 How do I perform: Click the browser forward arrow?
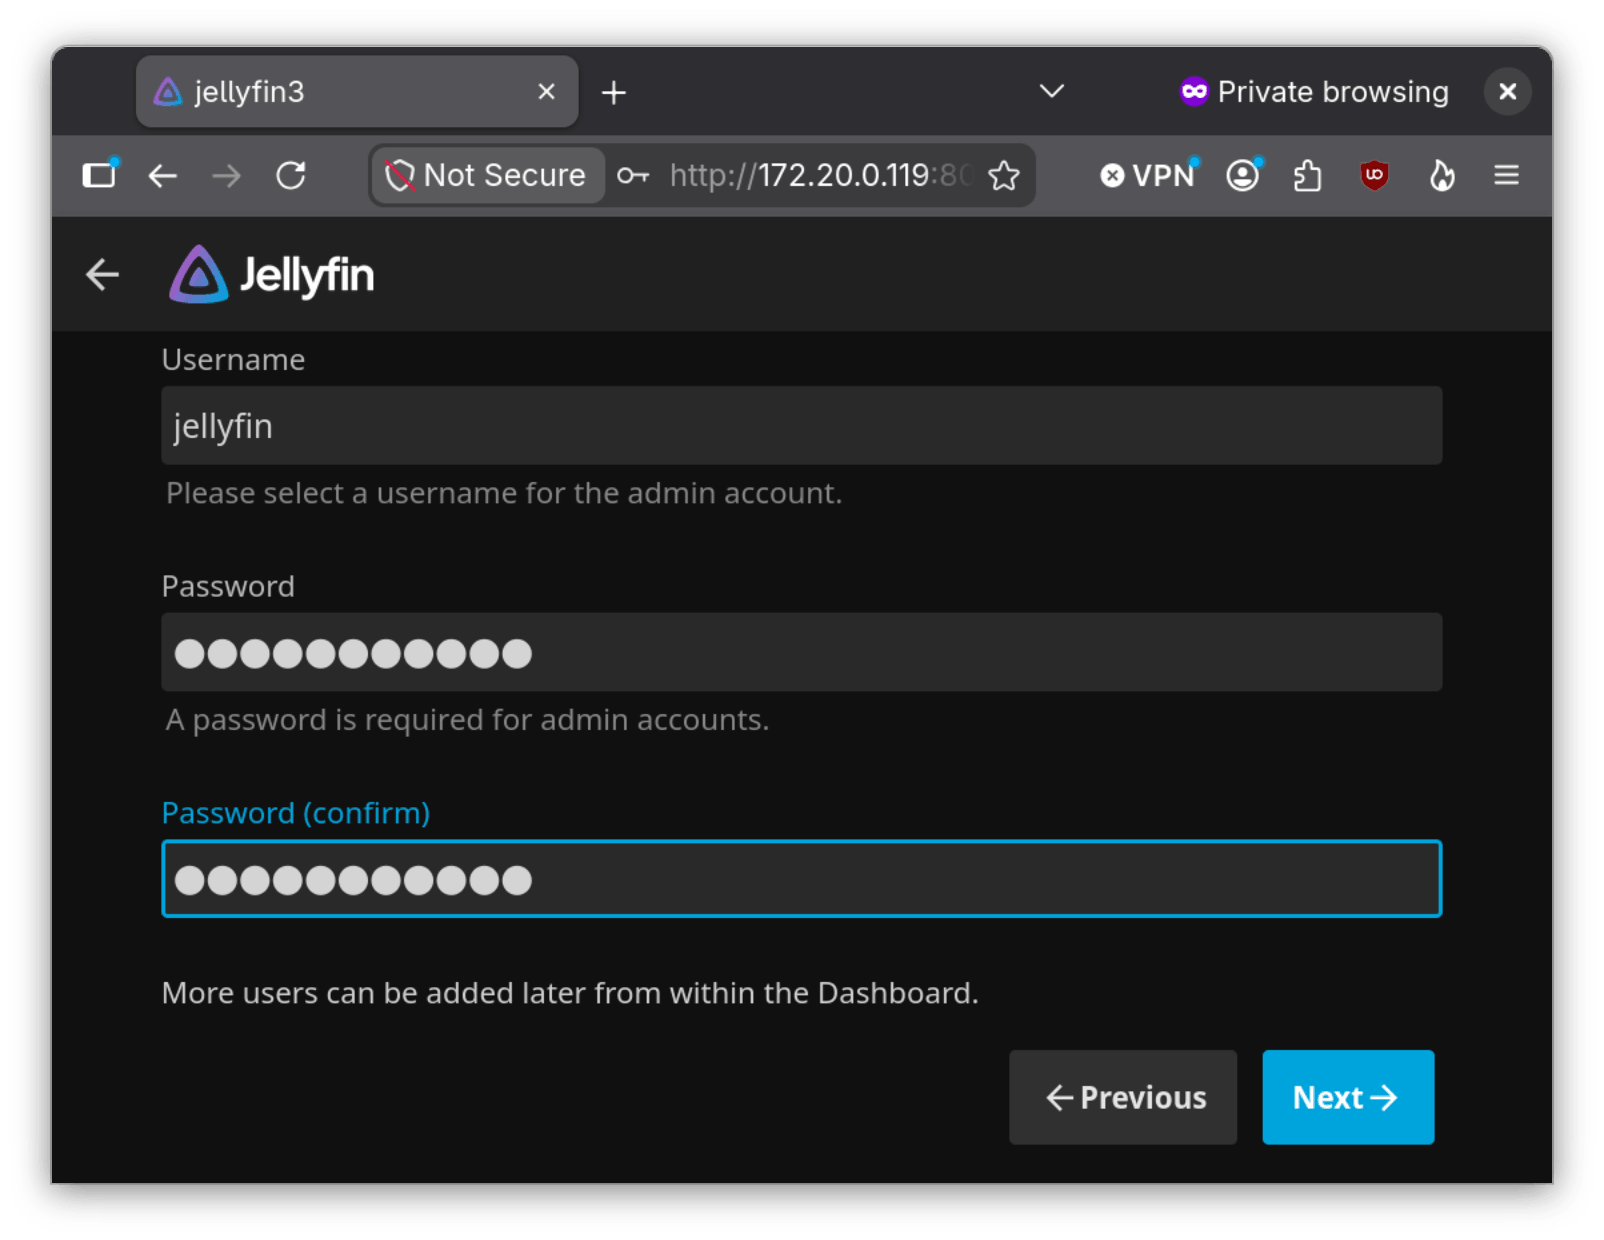tap(227, 176)
